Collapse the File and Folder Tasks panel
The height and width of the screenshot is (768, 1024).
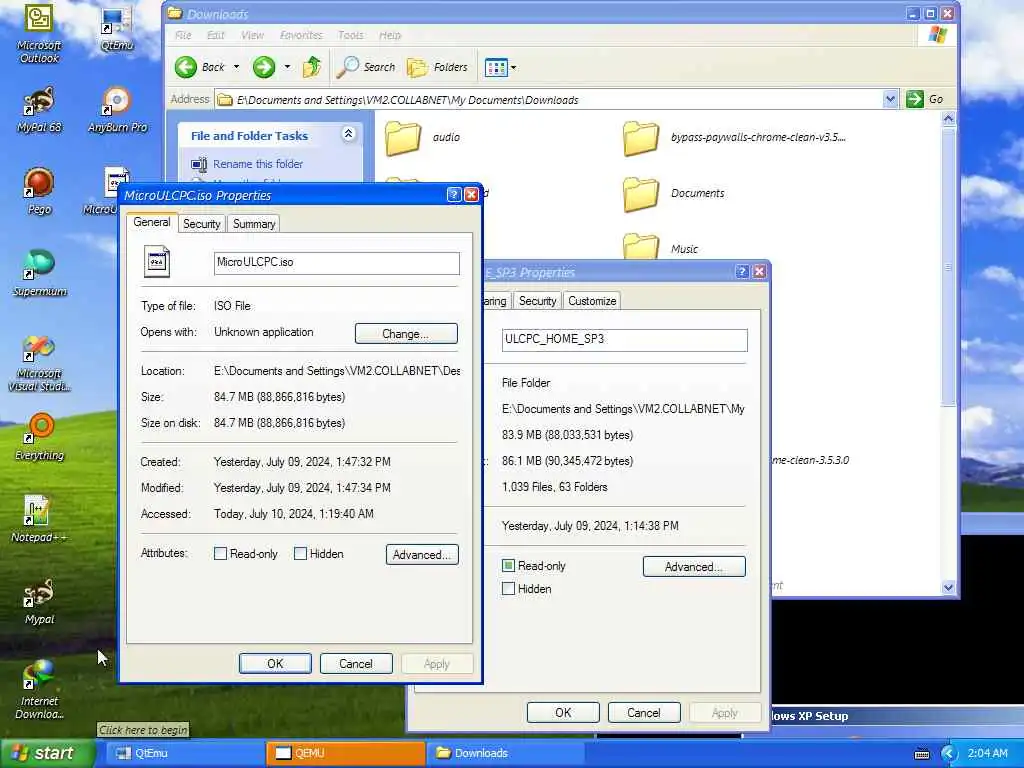pos(348,134)
